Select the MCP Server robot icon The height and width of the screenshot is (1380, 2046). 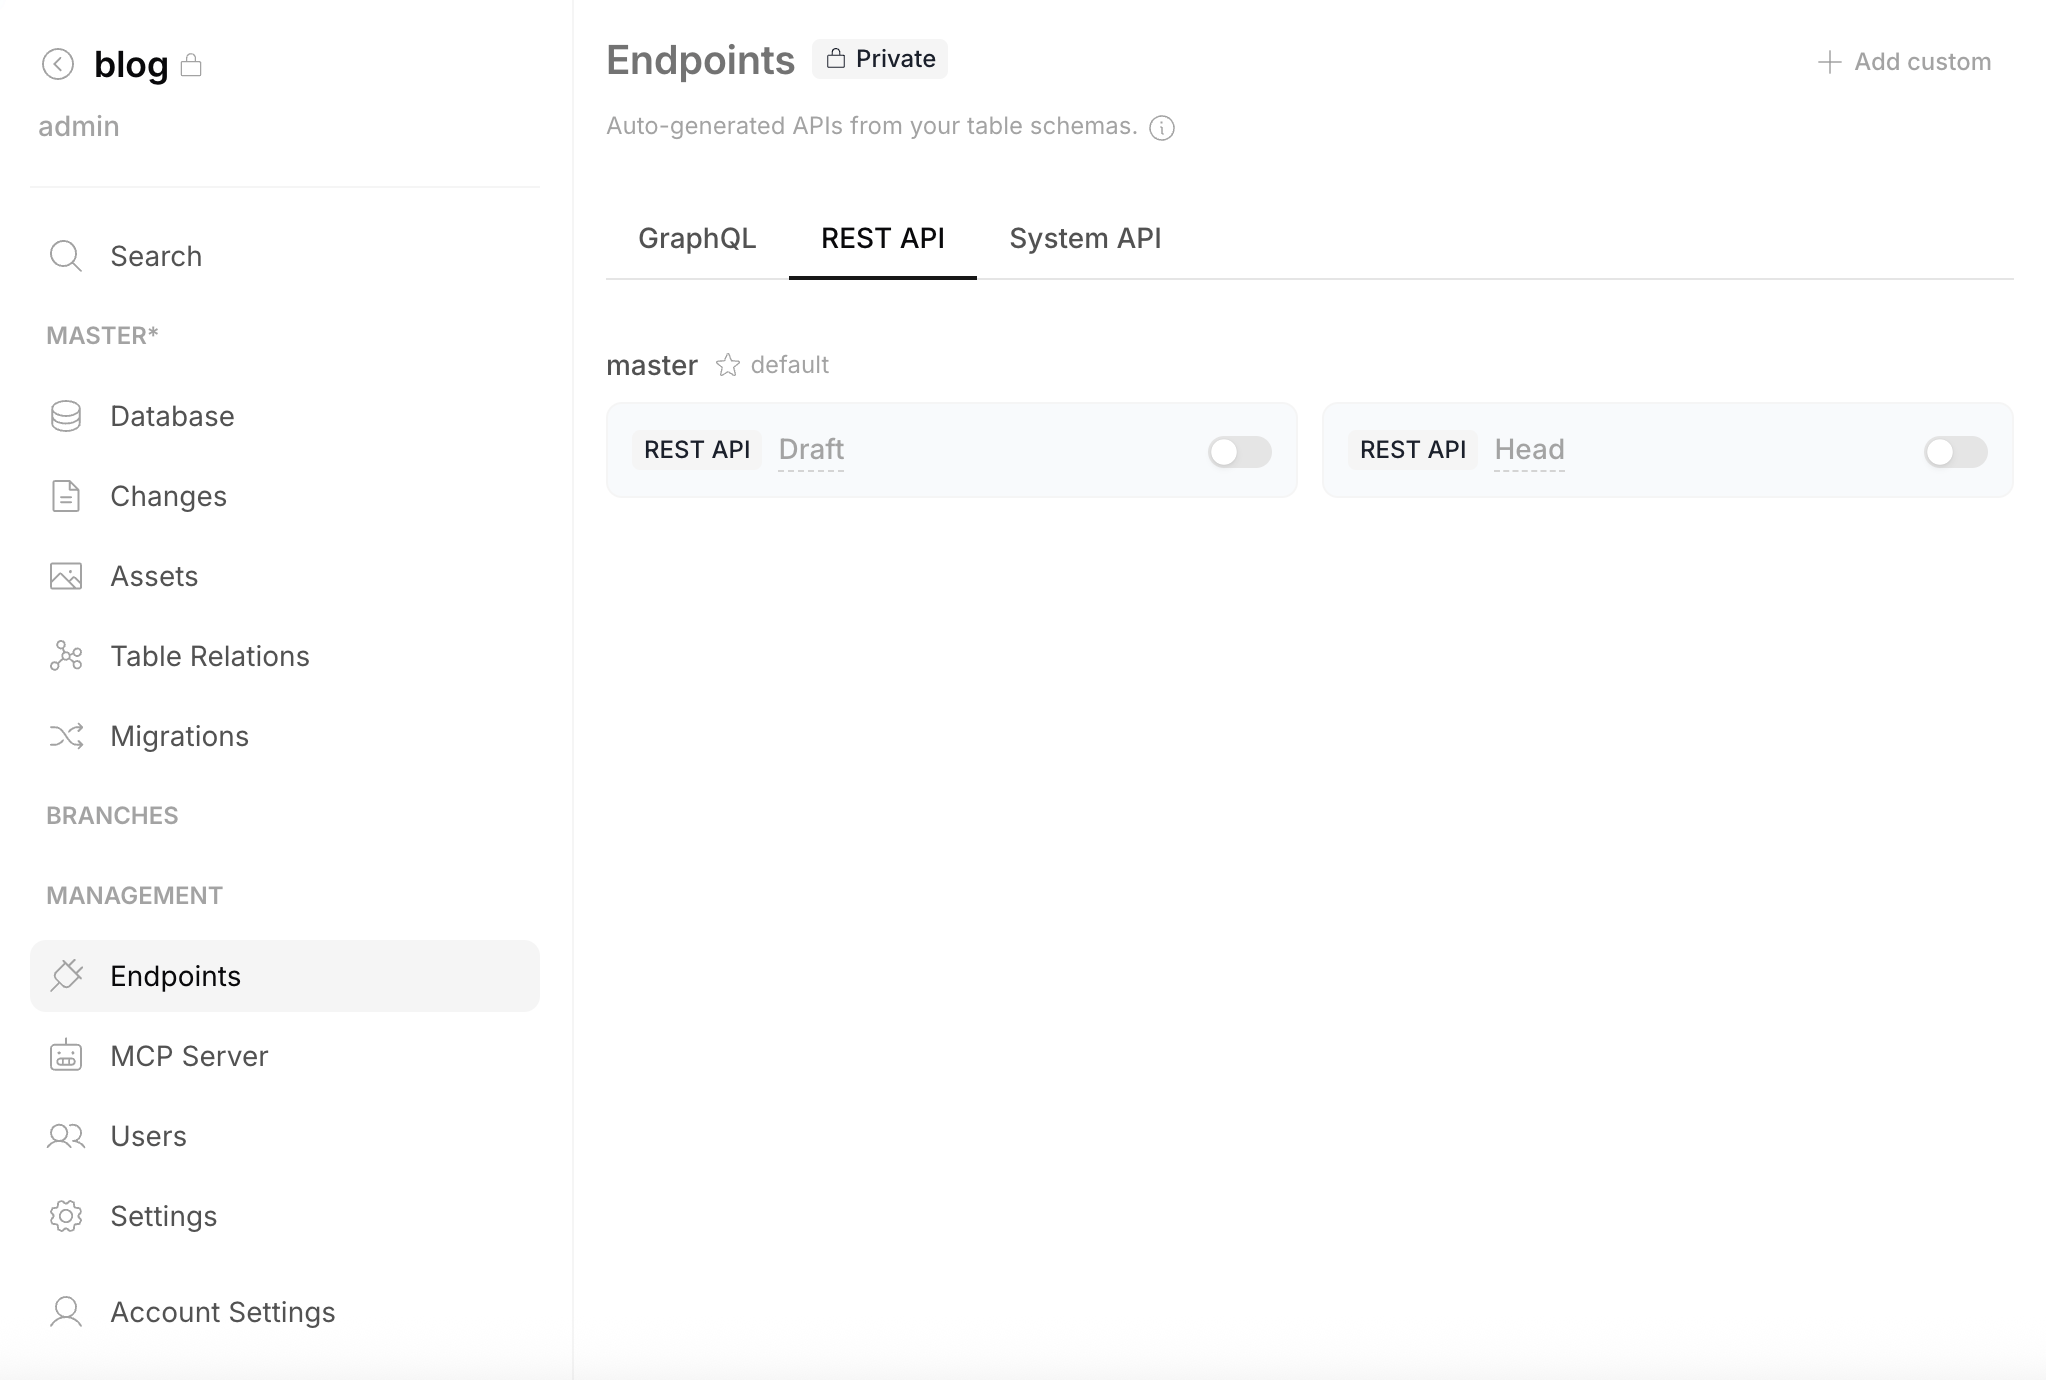65,1055
